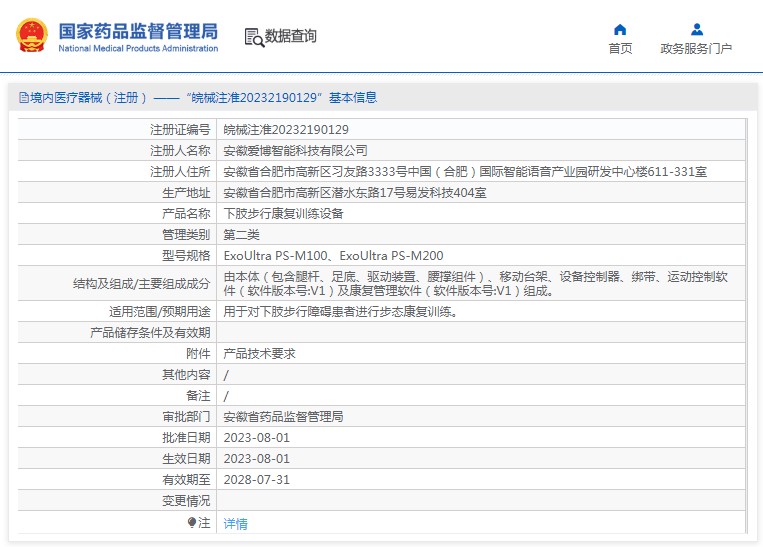This screenshot has width=763, height=547.
Task: Select product name 下肢步行康复训练设备
Action: (283, 214)
